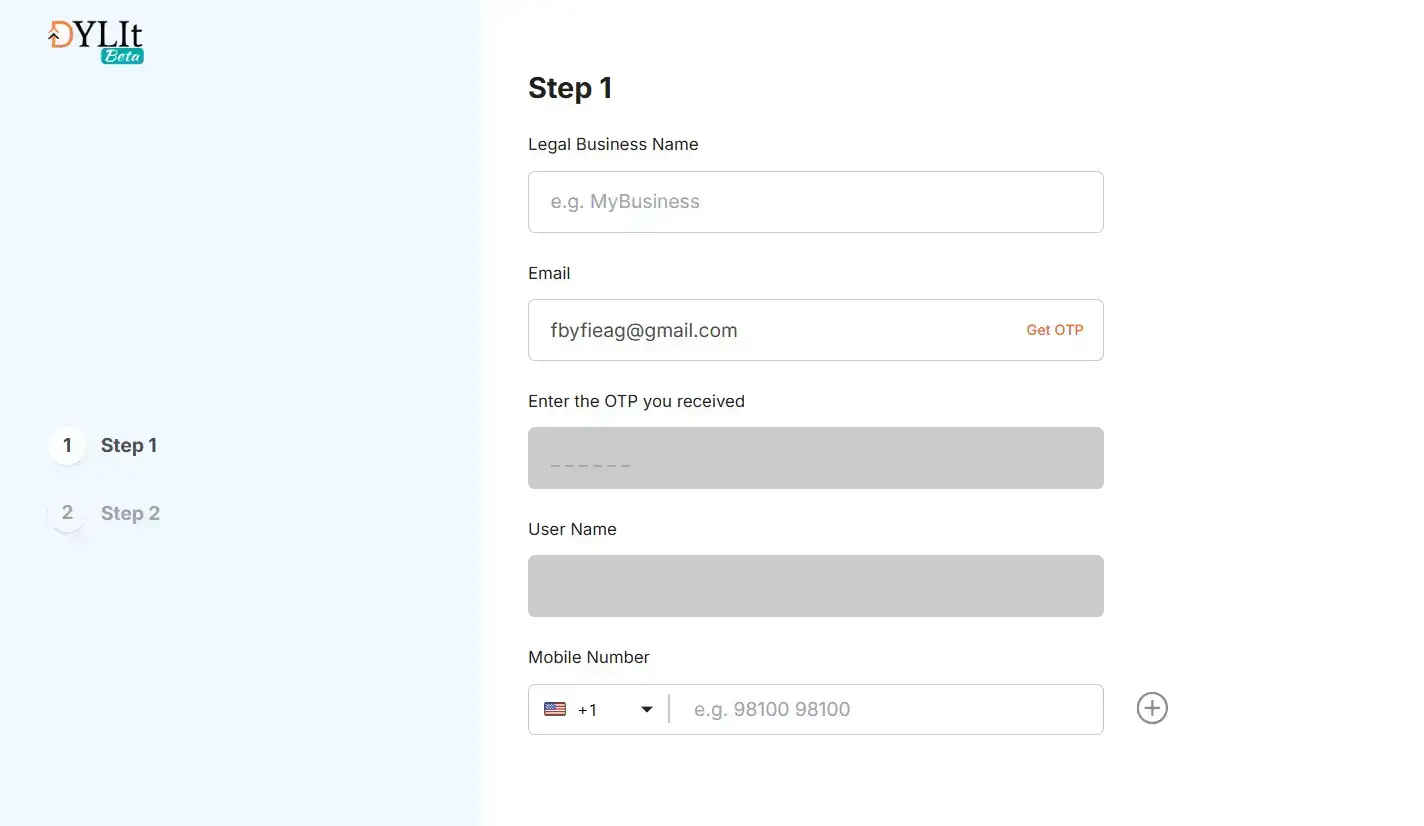Add another mobile number with plus icon
1424x826 pixels.
point(1152,709)
